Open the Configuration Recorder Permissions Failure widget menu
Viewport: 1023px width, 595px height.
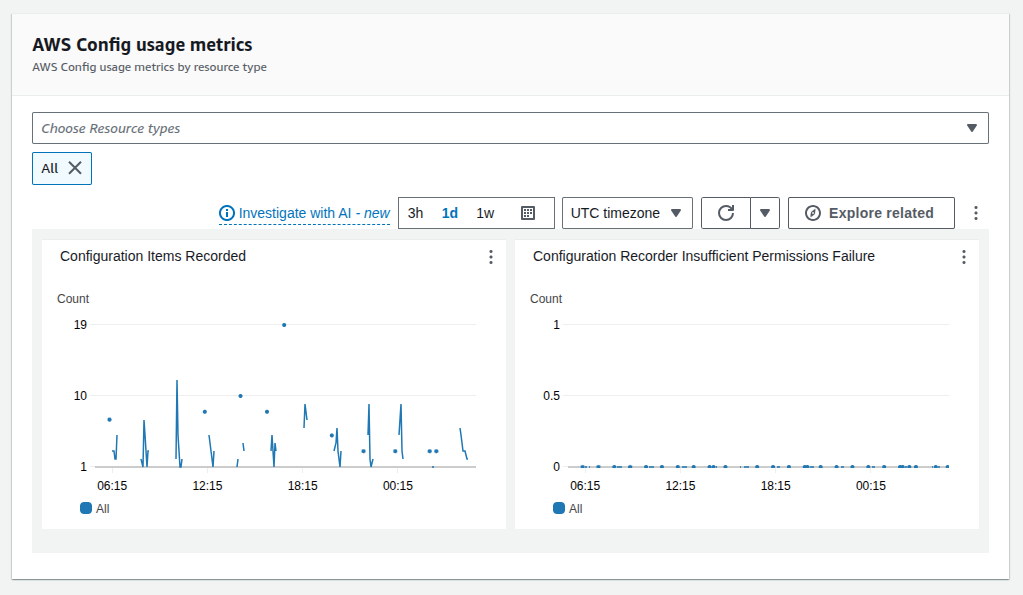tap(963, 256)
